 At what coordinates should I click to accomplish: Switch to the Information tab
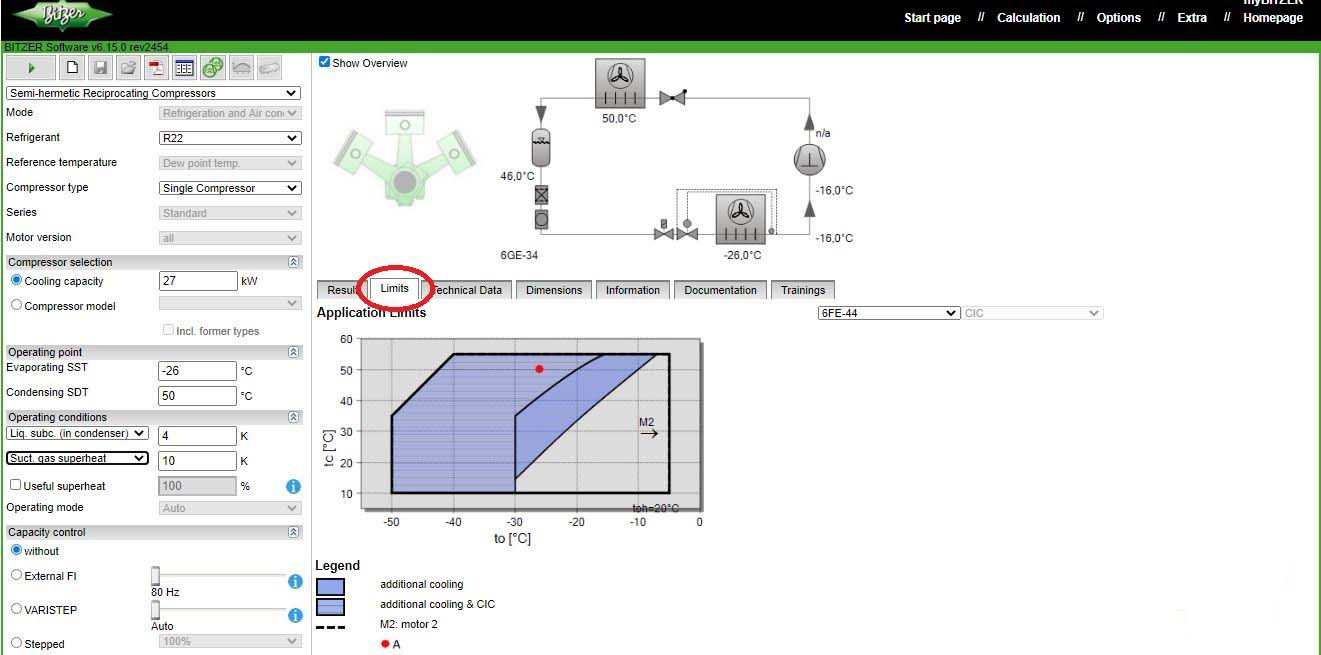(633, 290)
